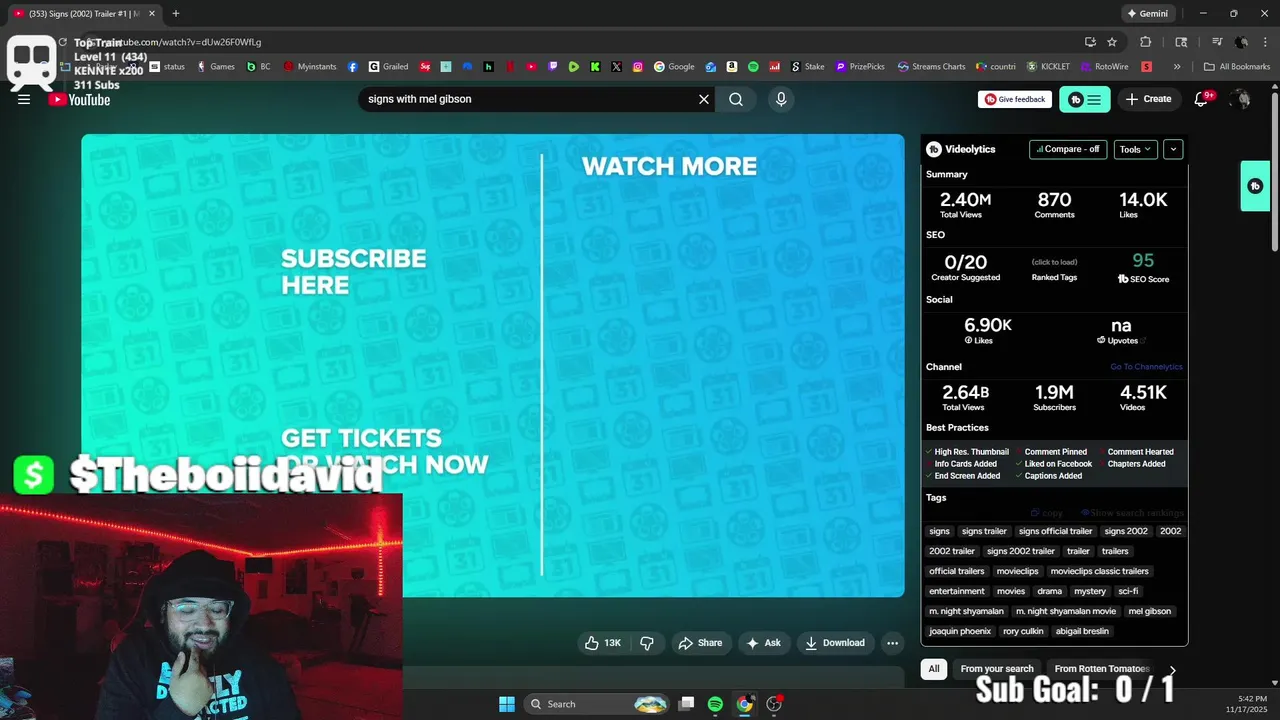
Task: Open the Streams Charts bookmark
Action: [932, 67]
